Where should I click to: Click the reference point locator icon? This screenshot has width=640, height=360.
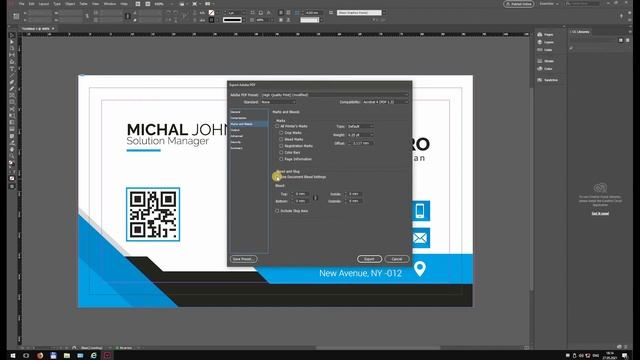[x=16, y=16]
